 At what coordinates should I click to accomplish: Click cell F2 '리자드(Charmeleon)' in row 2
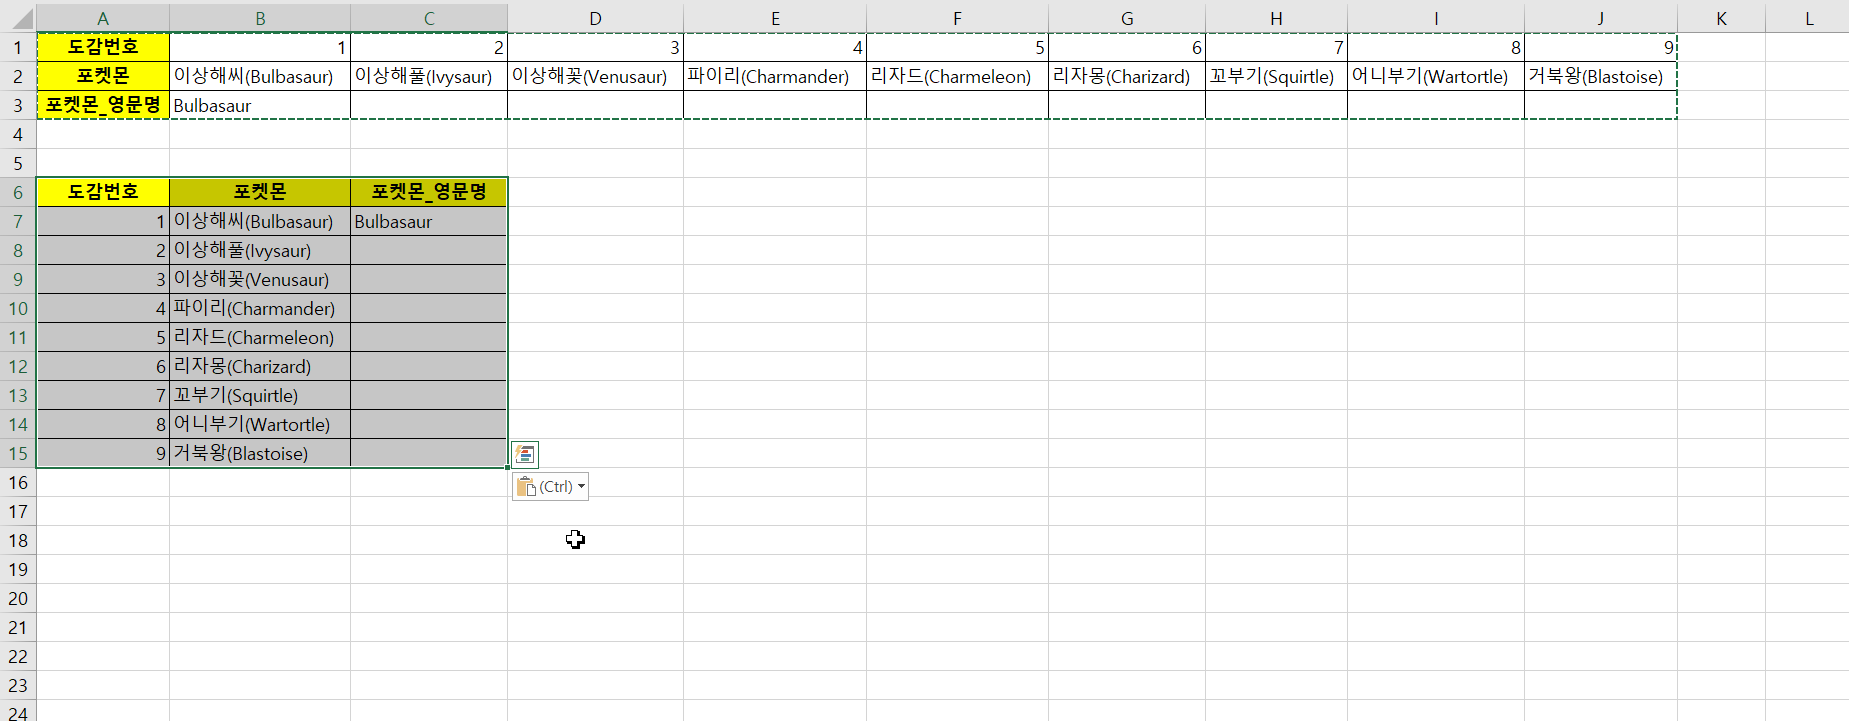tap(957, 76)
